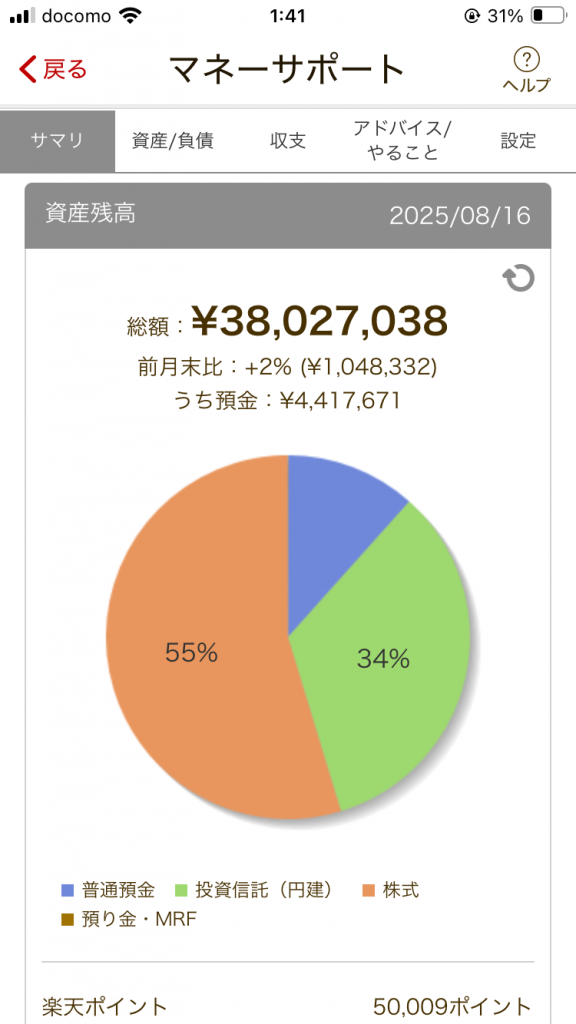Select the サマリ tab

coord(57,141)
